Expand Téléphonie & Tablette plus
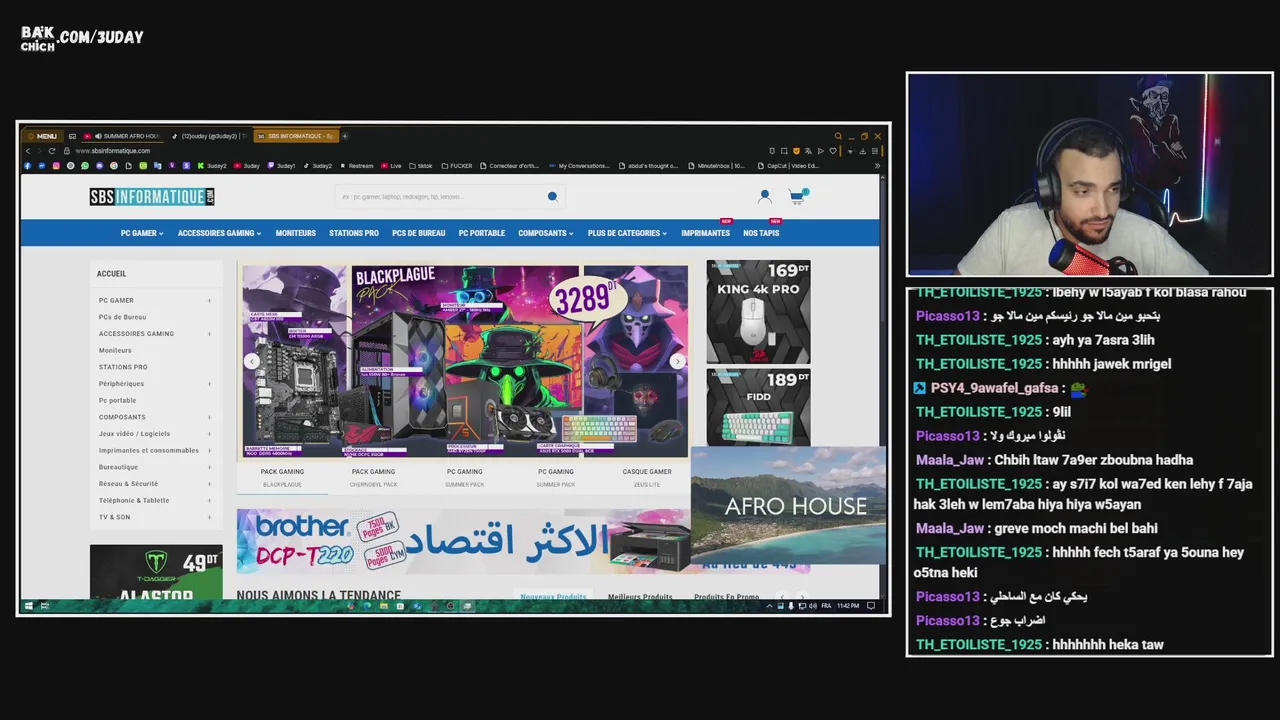Viewport: 1280px width, 720px height. click(x=209, y=500)
